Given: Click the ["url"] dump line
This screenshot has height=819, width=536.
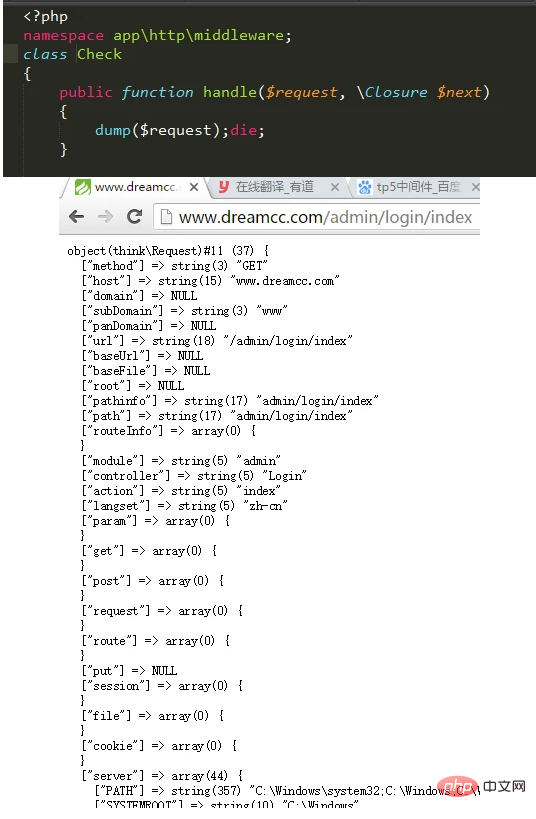Looking at the screenshot, I should click(x=217, y=341).
